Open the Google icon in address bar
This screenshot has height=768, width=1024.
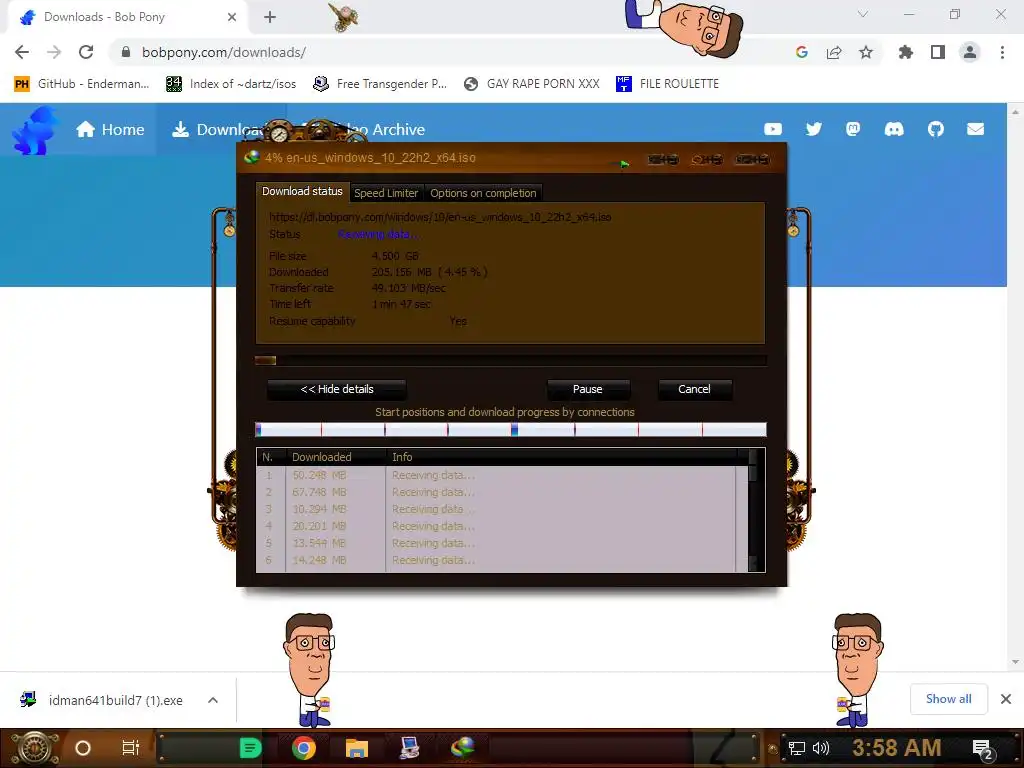(x=802, y=52)
